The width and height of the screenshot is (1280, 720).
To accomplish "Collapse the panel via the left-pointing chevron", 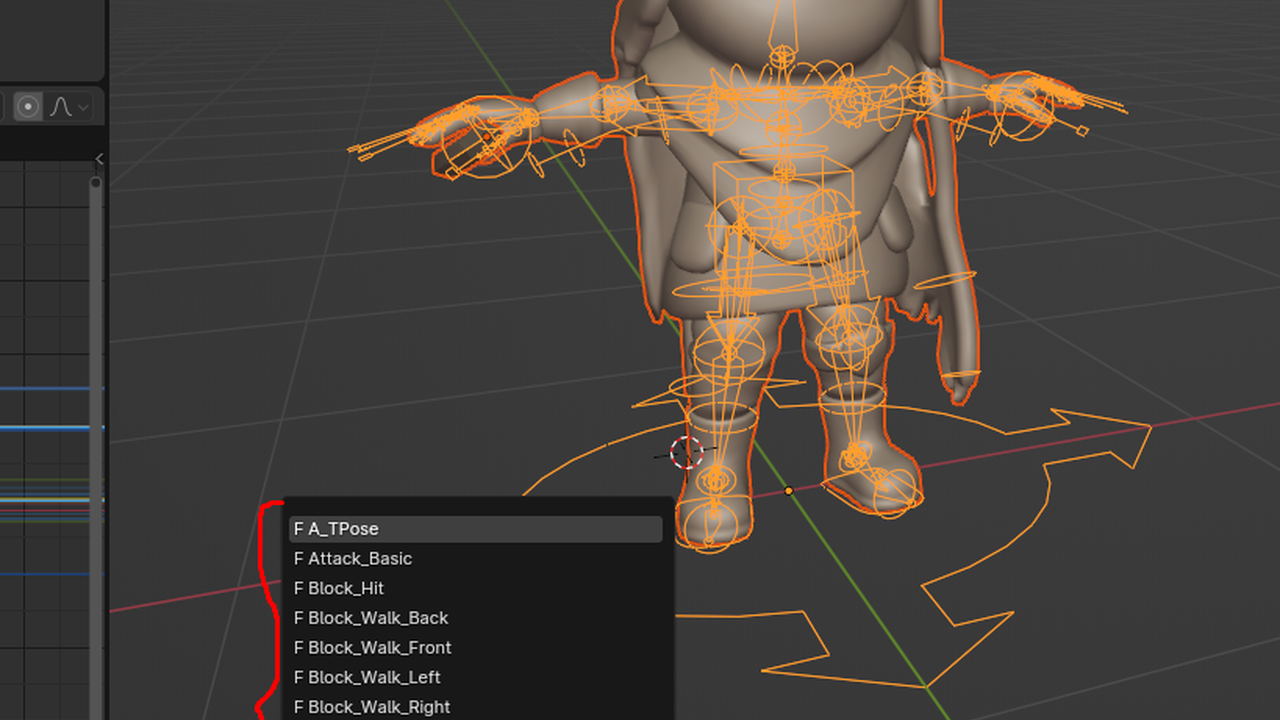I will pos(99,158).
